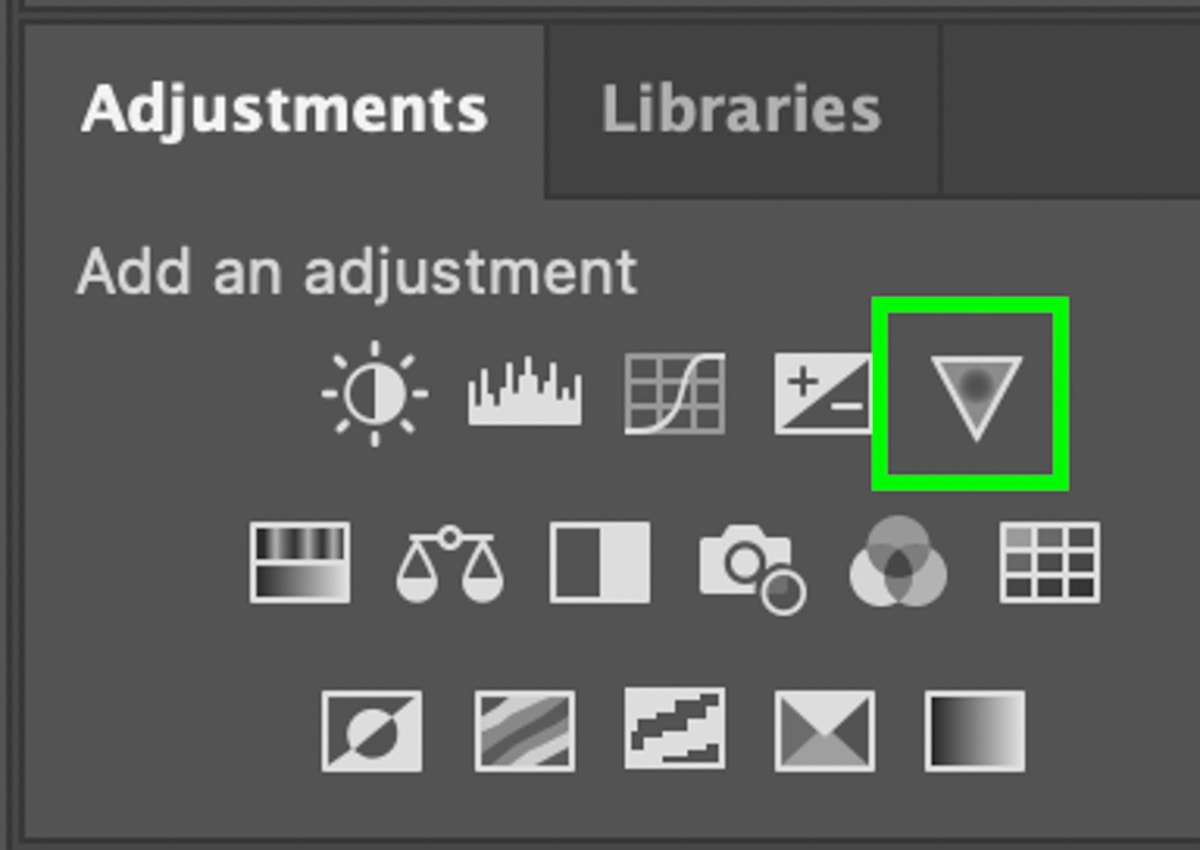Add a Brightness/Contrast adjustment

(375, 393)
